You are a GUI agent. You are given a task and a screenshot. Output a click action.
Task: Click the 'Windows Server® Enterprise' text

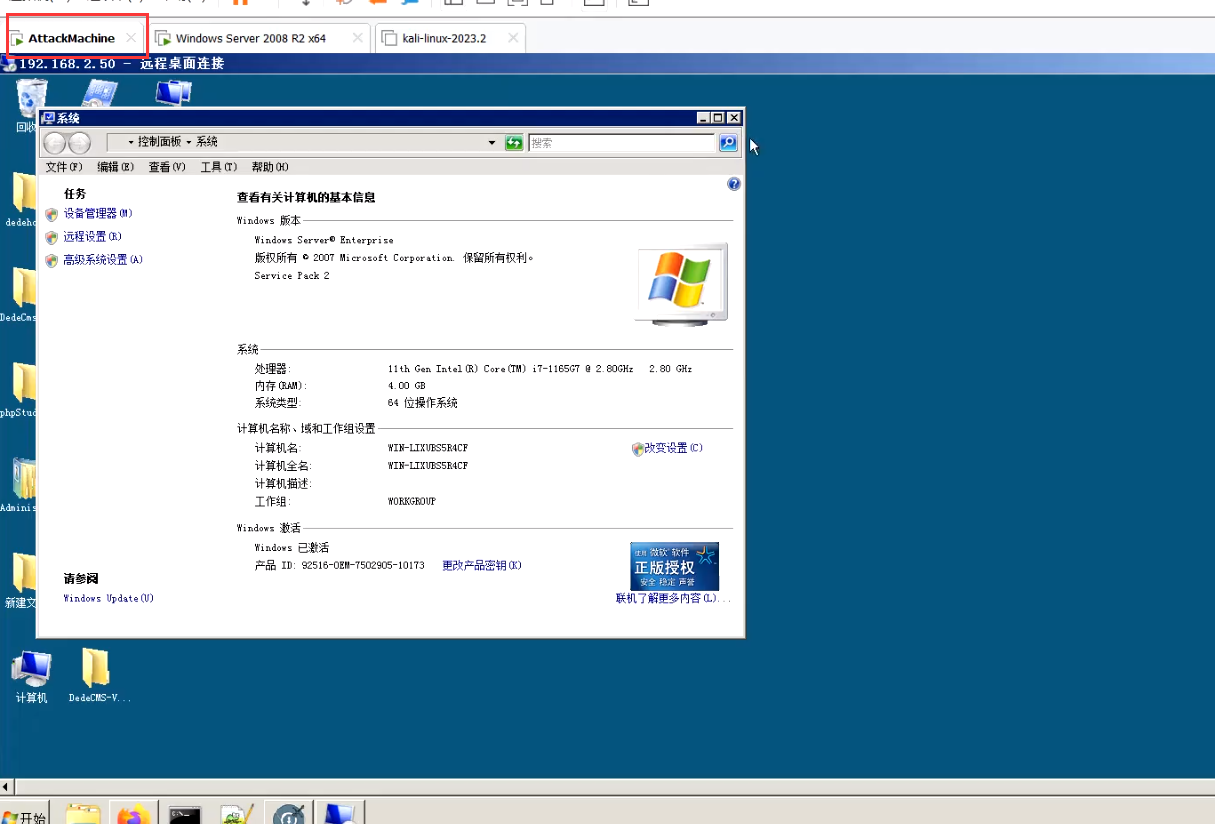[324, 240]
